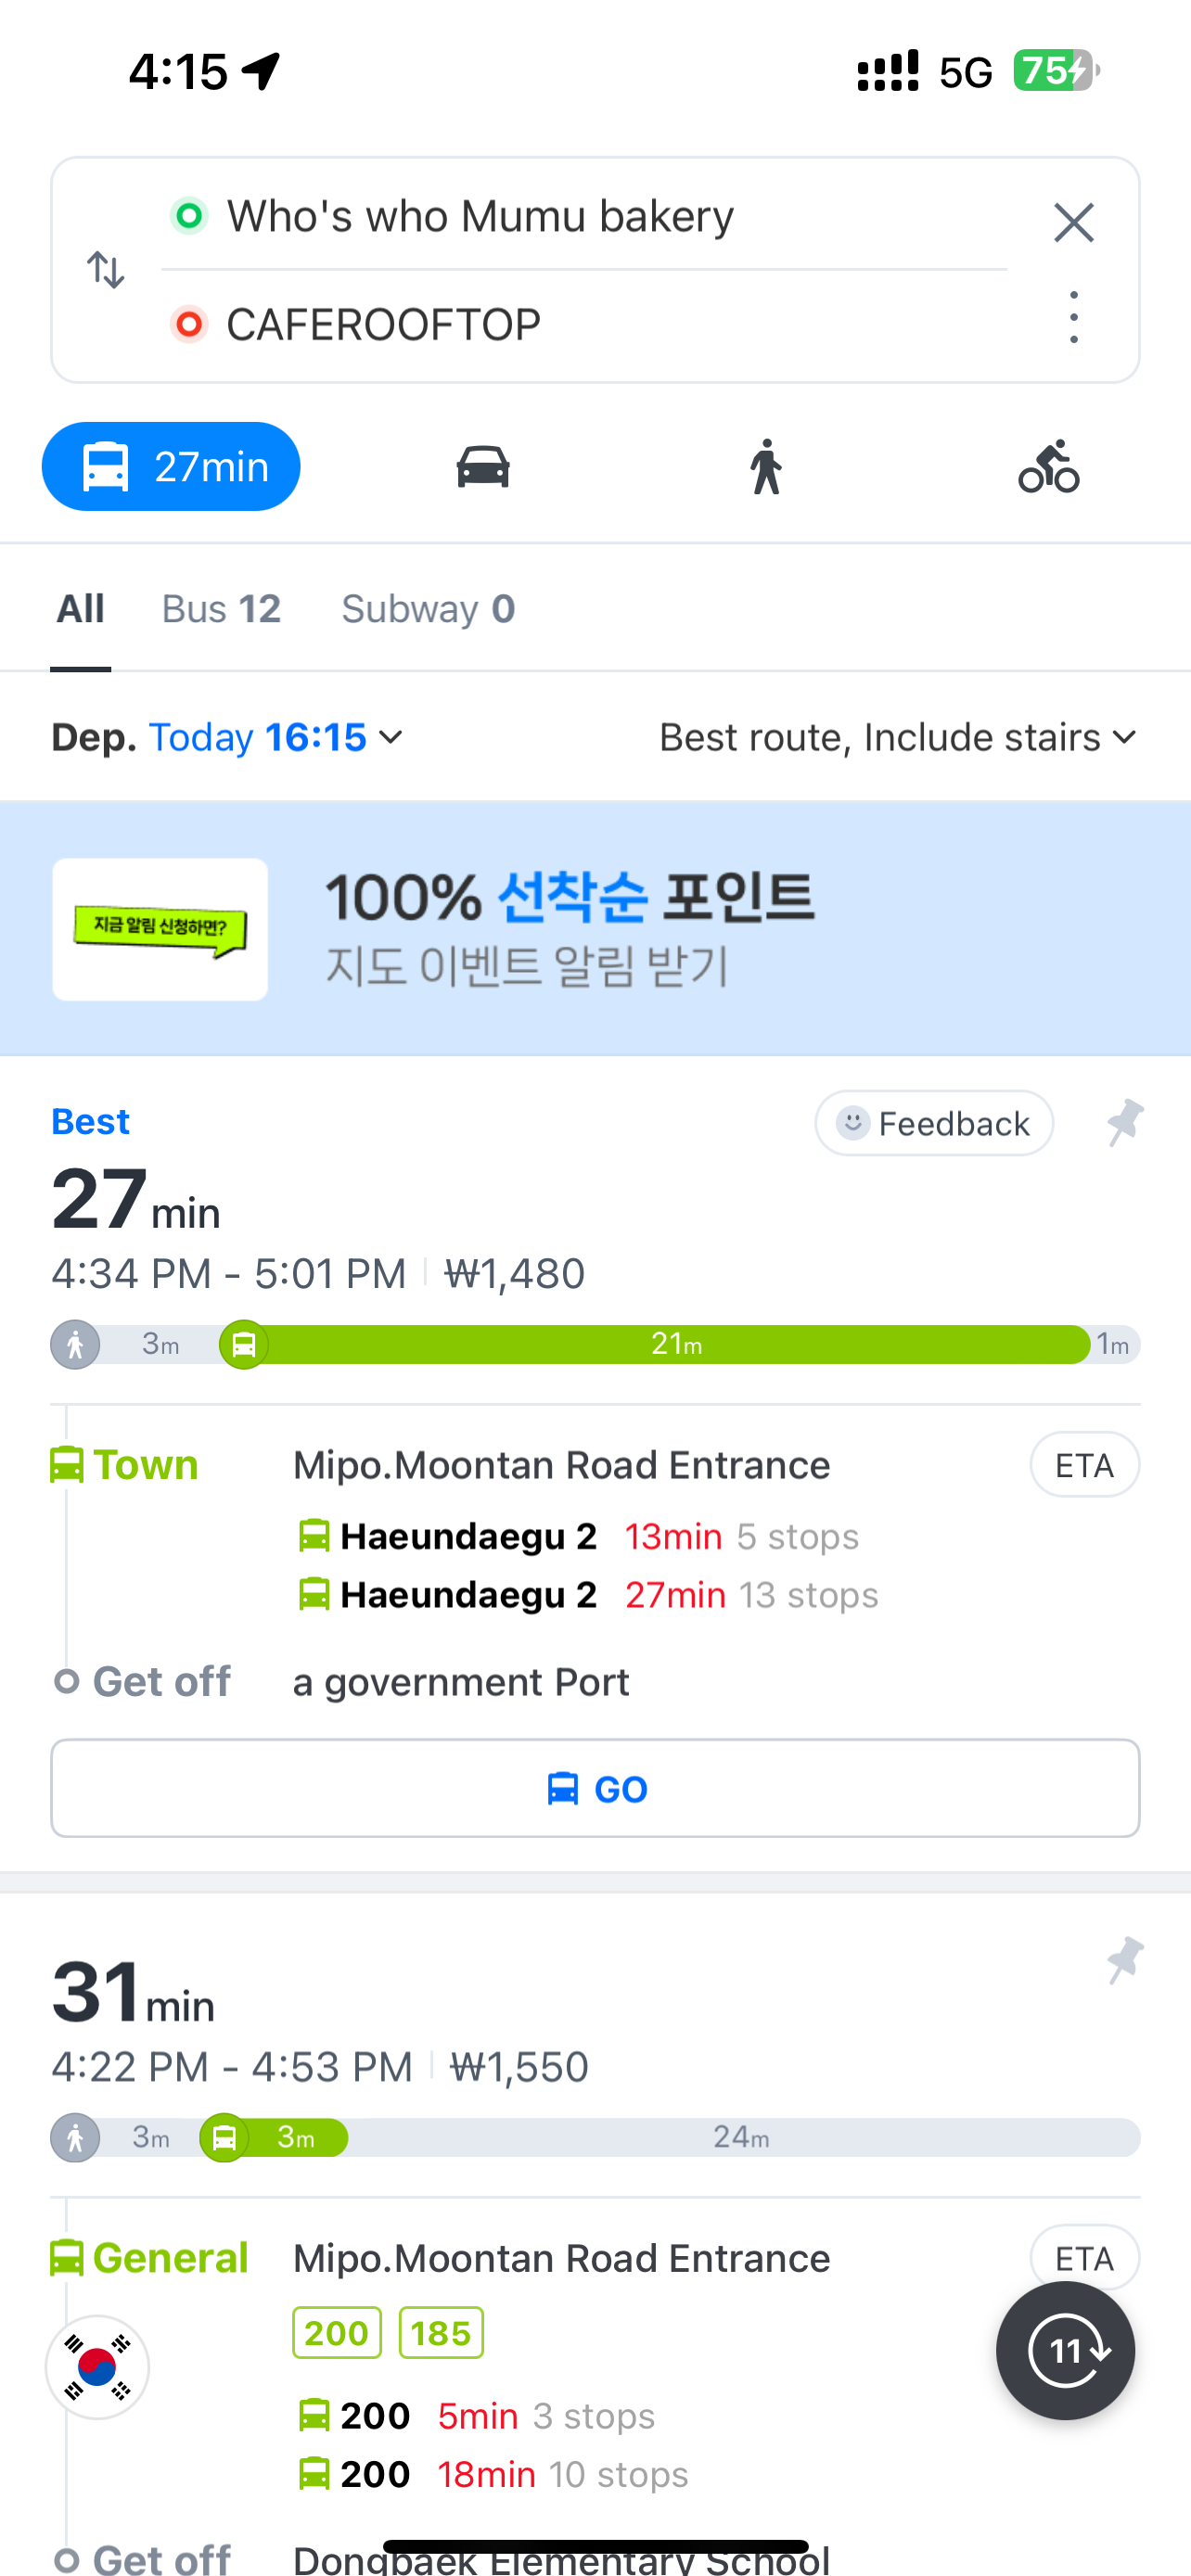Swap origin and destination with arrows icon

click(x=106, y=270)
